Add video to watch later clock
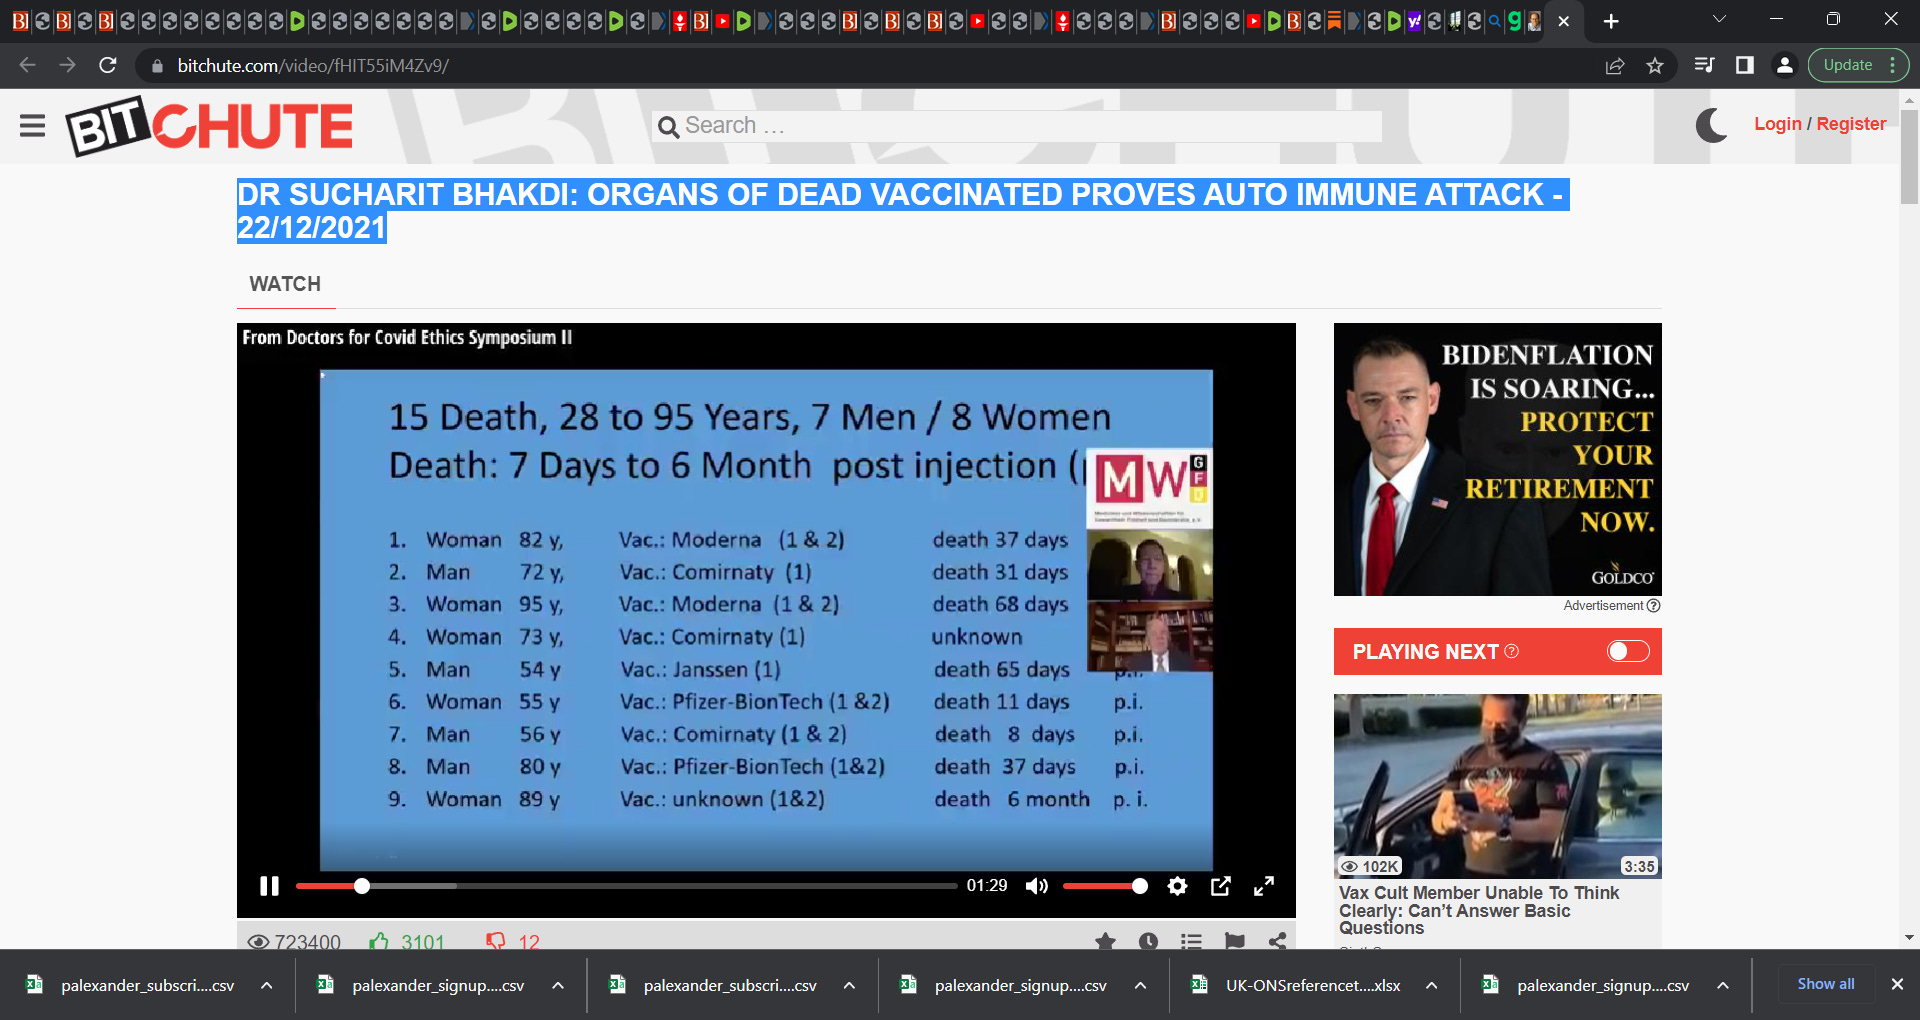Viewport: 1920px width, 1020px height. point(1148,941)
